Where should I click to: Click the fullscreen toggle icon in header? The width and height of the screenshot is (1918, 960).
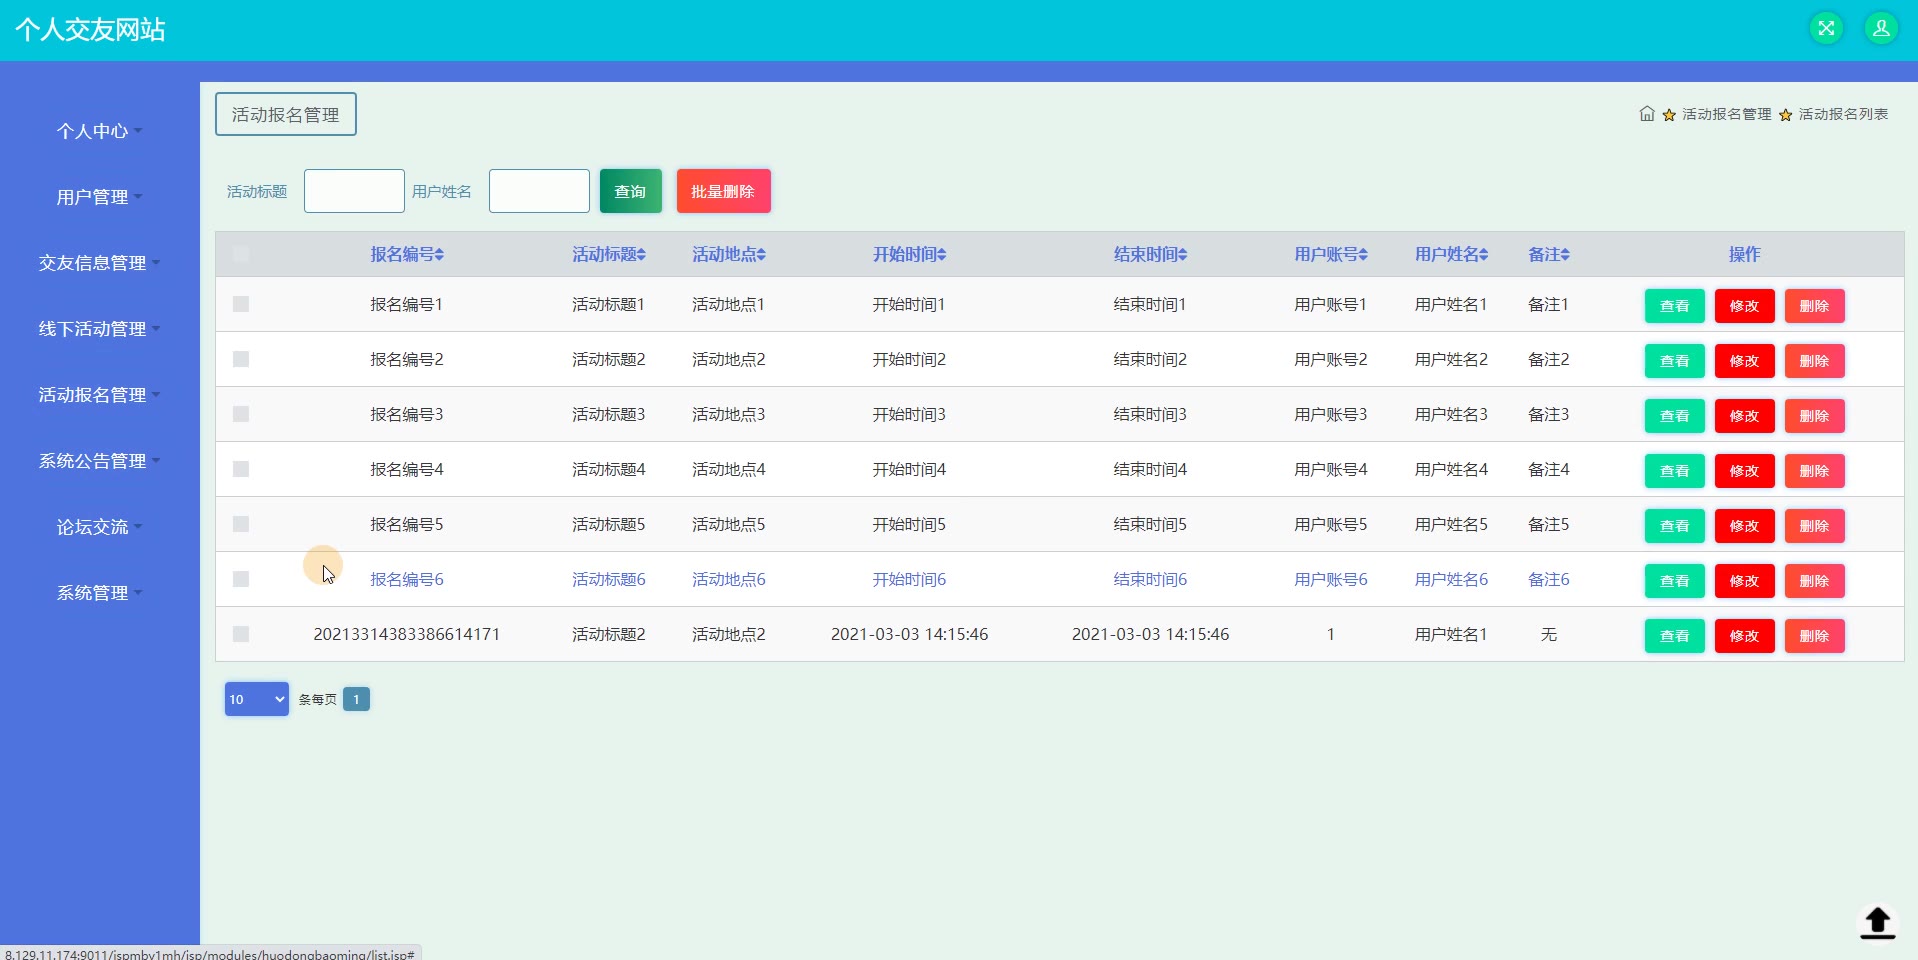click(1826, 28)
